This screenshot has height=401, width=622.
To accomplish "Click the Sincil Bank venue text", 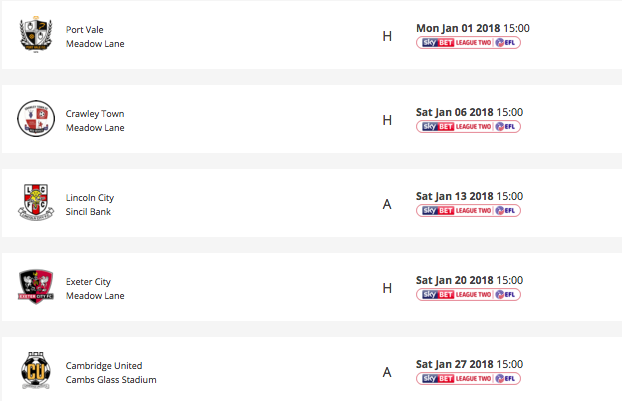I will point(87,212).
